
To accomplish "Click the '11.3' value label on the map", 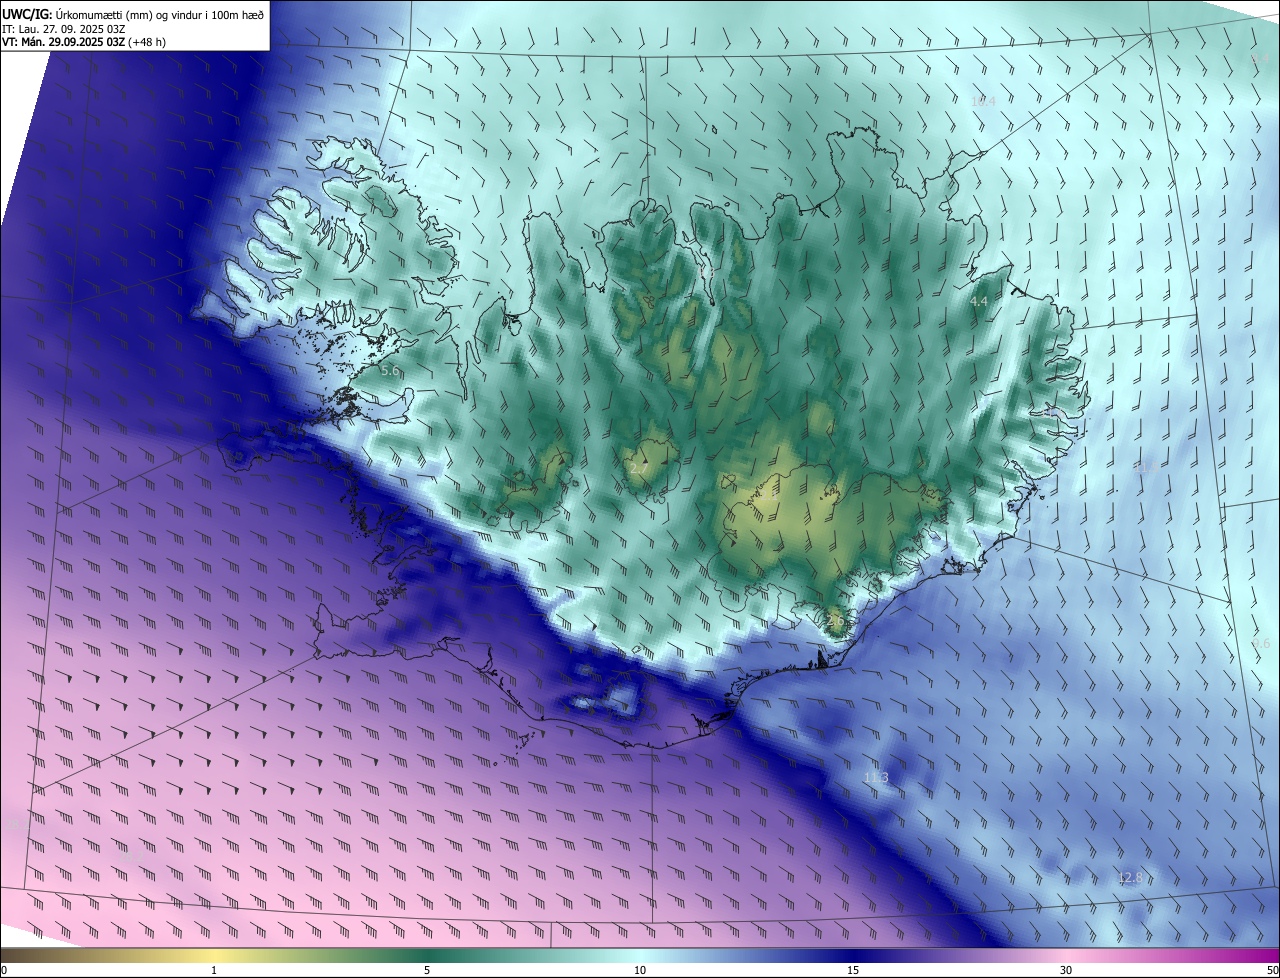I will click(x=876, y=777).
